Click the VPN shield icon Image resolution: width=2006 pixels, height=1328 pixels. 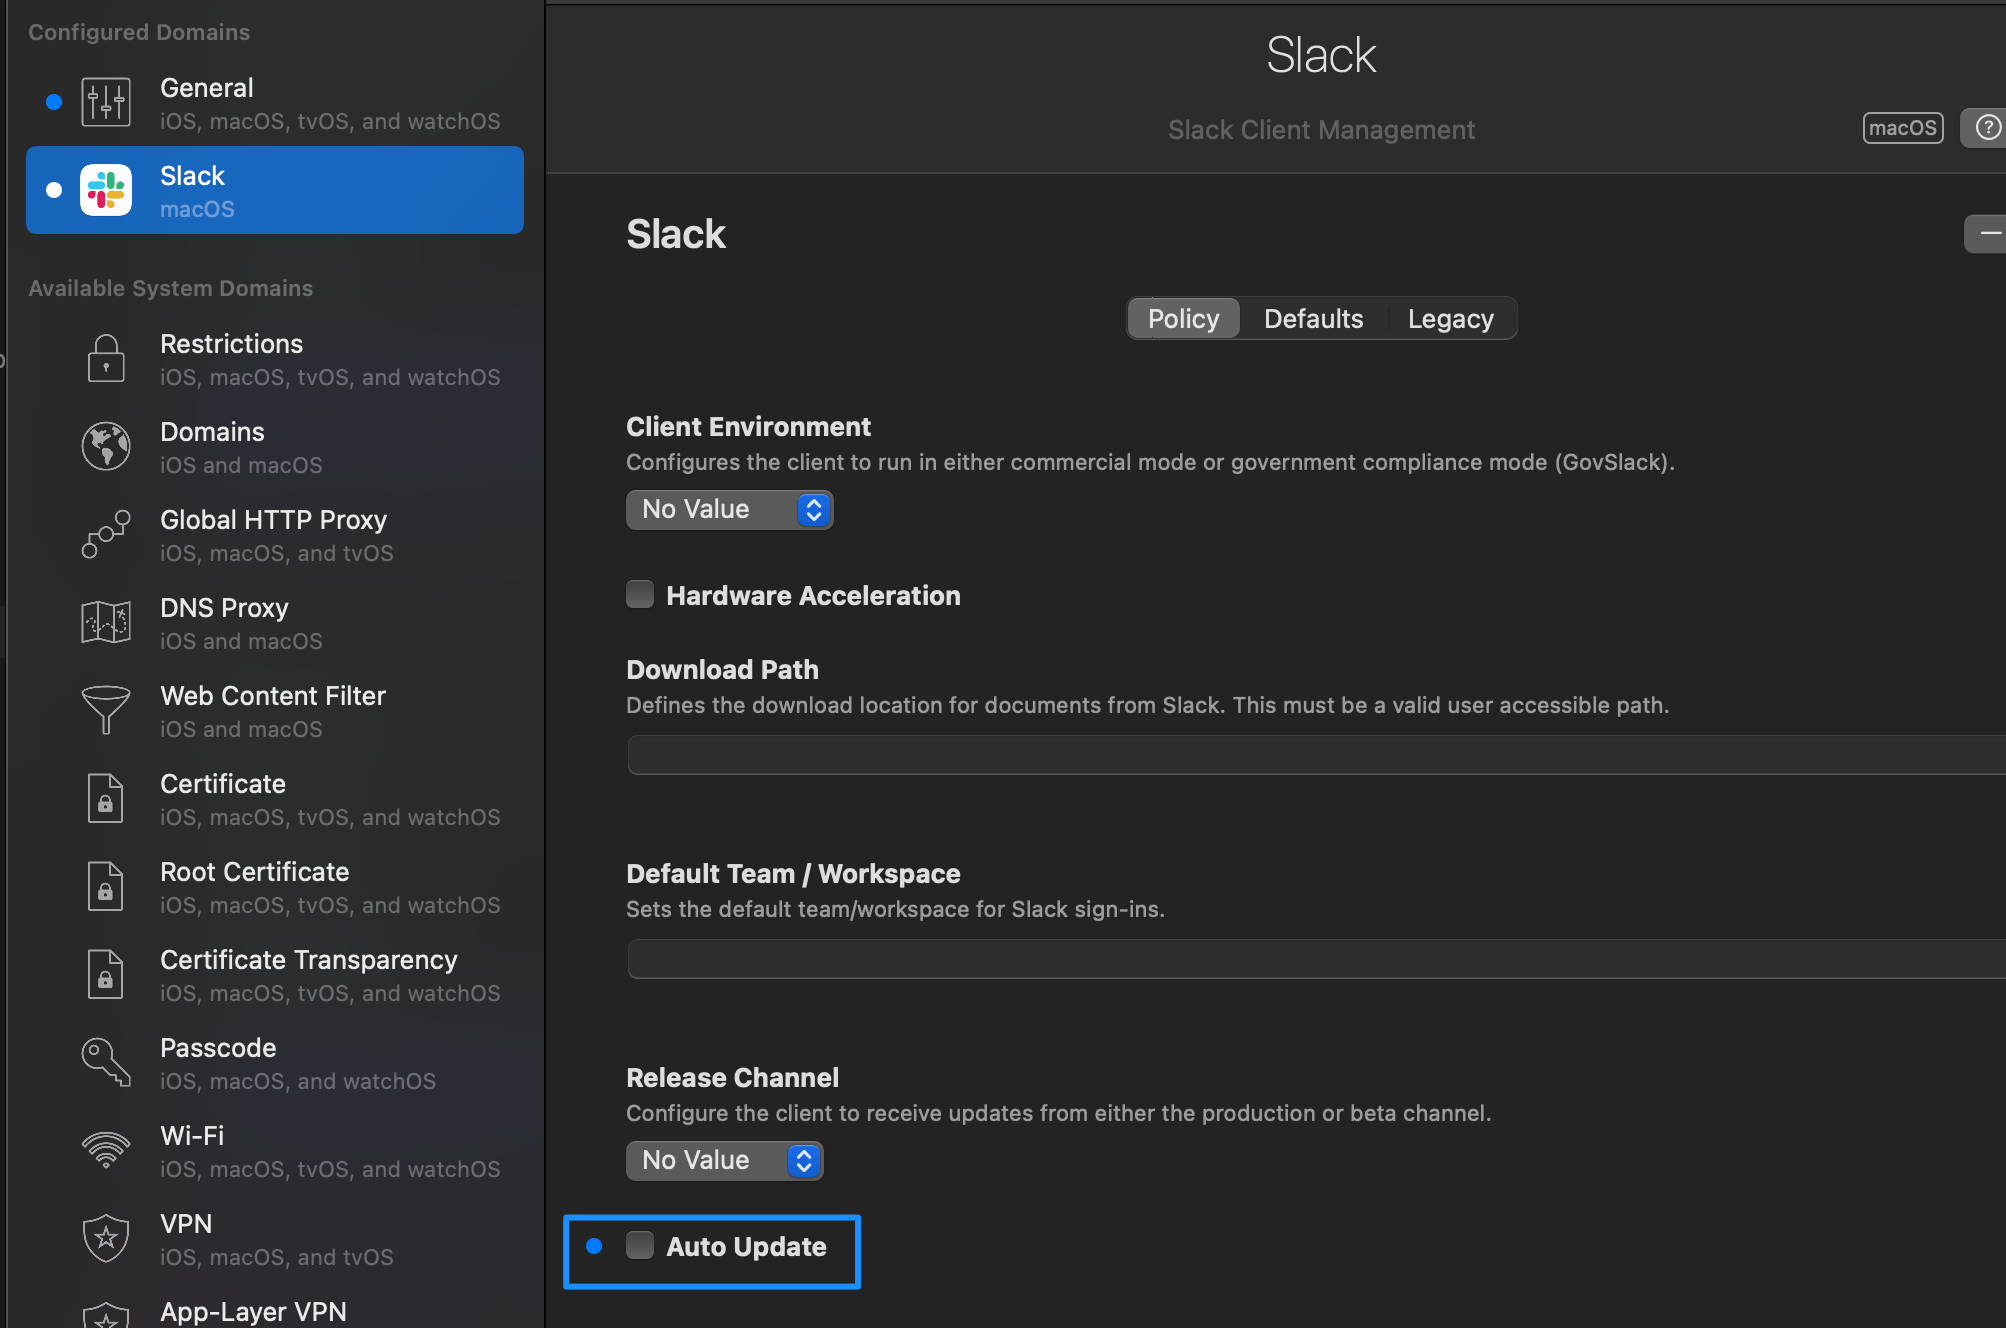pyautogui.click(x=106, y=1238)
